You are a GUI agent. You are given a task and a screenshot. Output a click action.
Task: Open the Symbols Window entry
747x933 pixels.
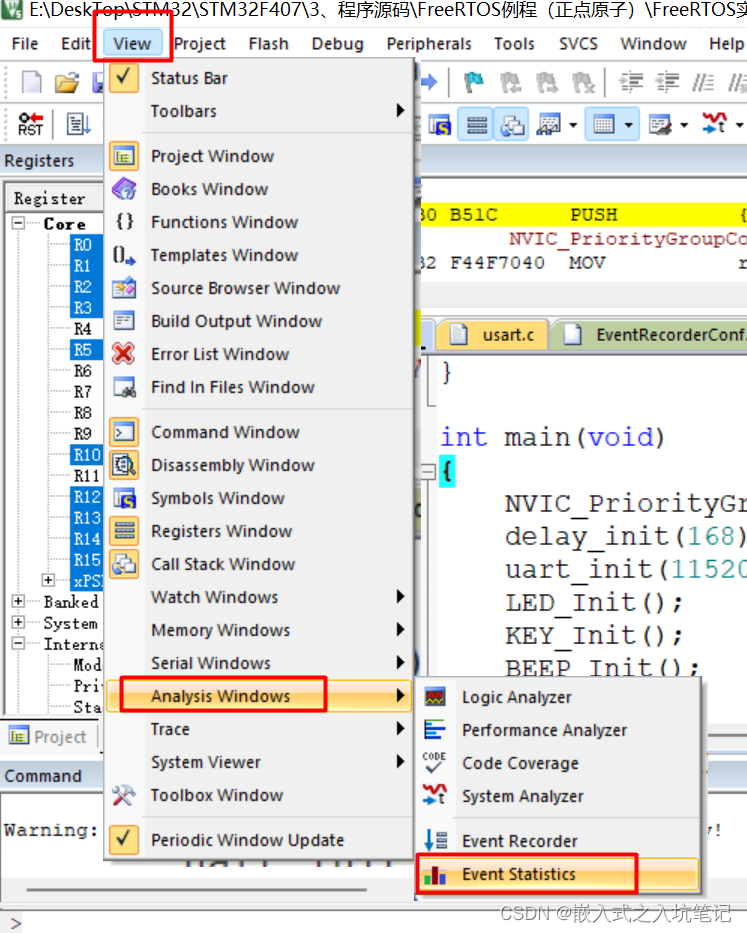click(x=259, y=499)
